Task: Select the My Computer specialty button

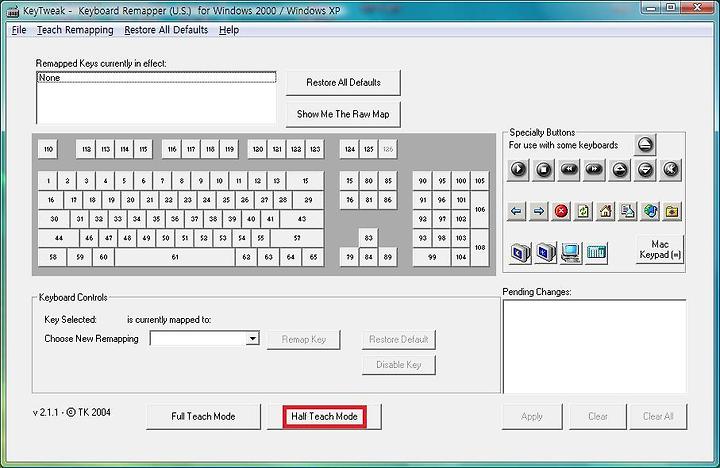Action: 570,252
